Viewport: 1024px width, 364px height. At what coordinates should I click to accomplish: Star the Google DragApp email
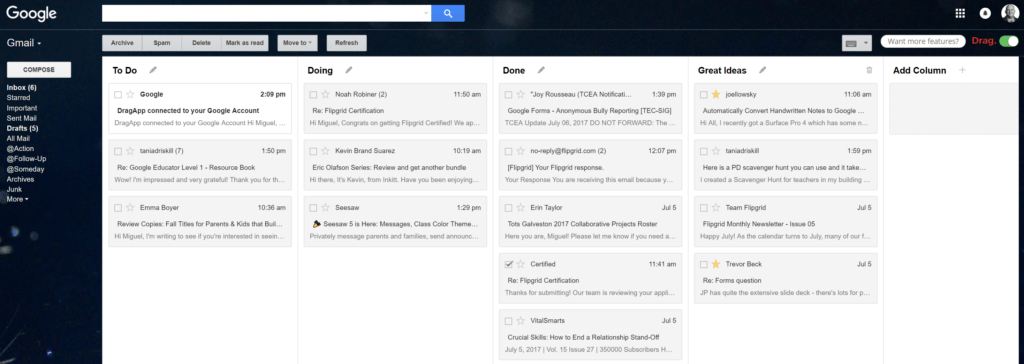pyautogui.click(x=129, y=94)
